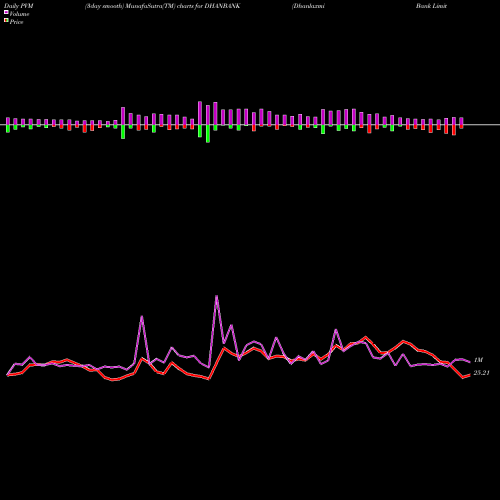The height and width of the screenshot is (500, 500).
Task: Select the 'Volume' legend label
Action: pos(19,14)
